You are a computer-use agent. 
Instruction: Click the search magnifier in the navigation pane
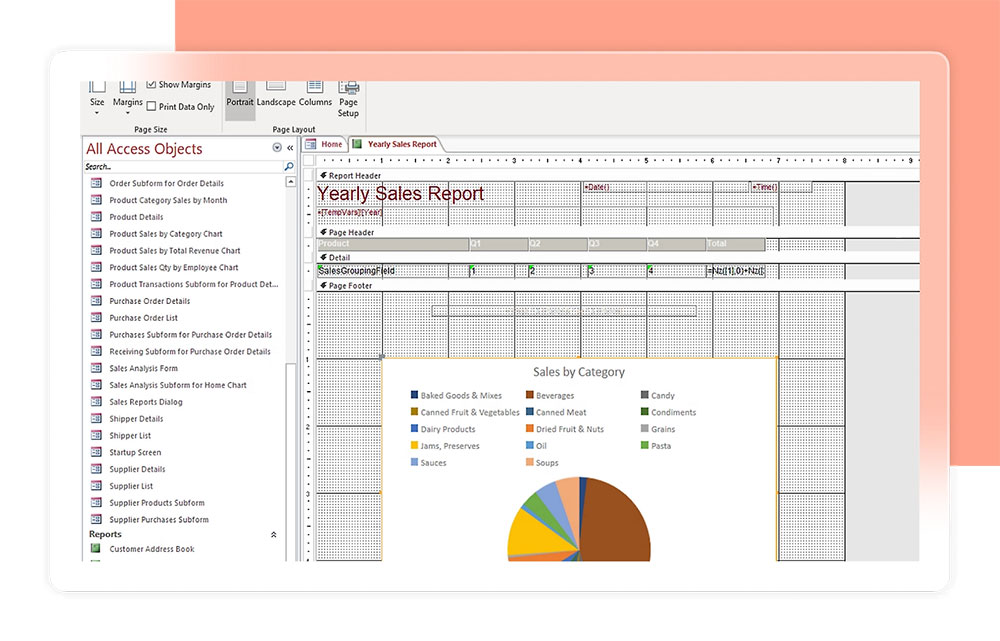pos(289,167)
